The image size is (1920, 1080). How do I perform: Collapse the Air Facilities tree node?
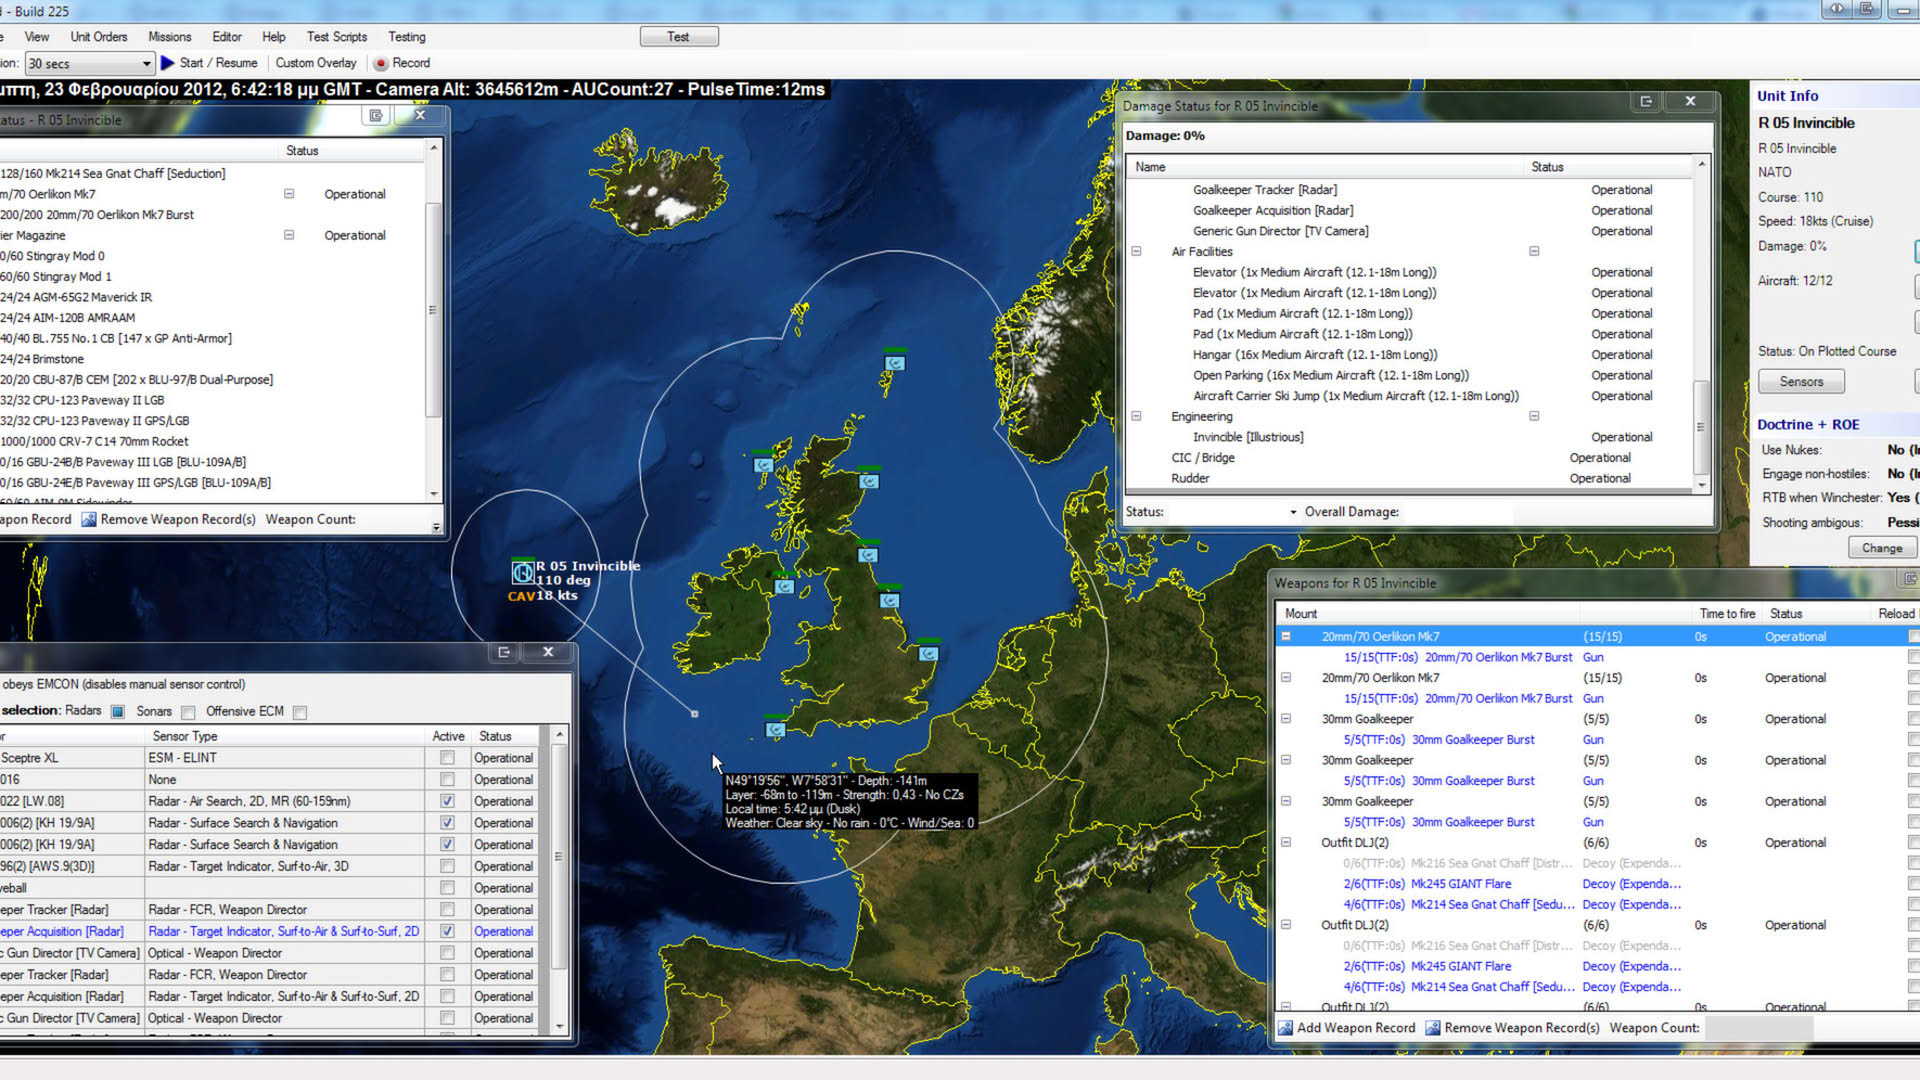(1136, 251)
